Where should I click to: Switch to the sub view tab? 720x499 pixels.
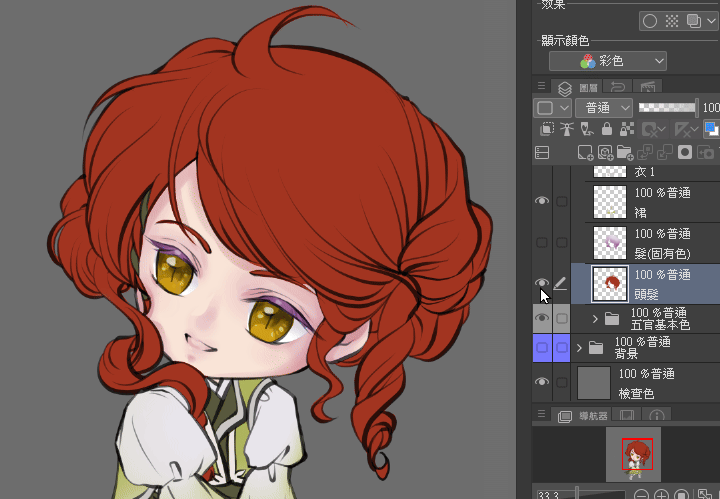627,415
